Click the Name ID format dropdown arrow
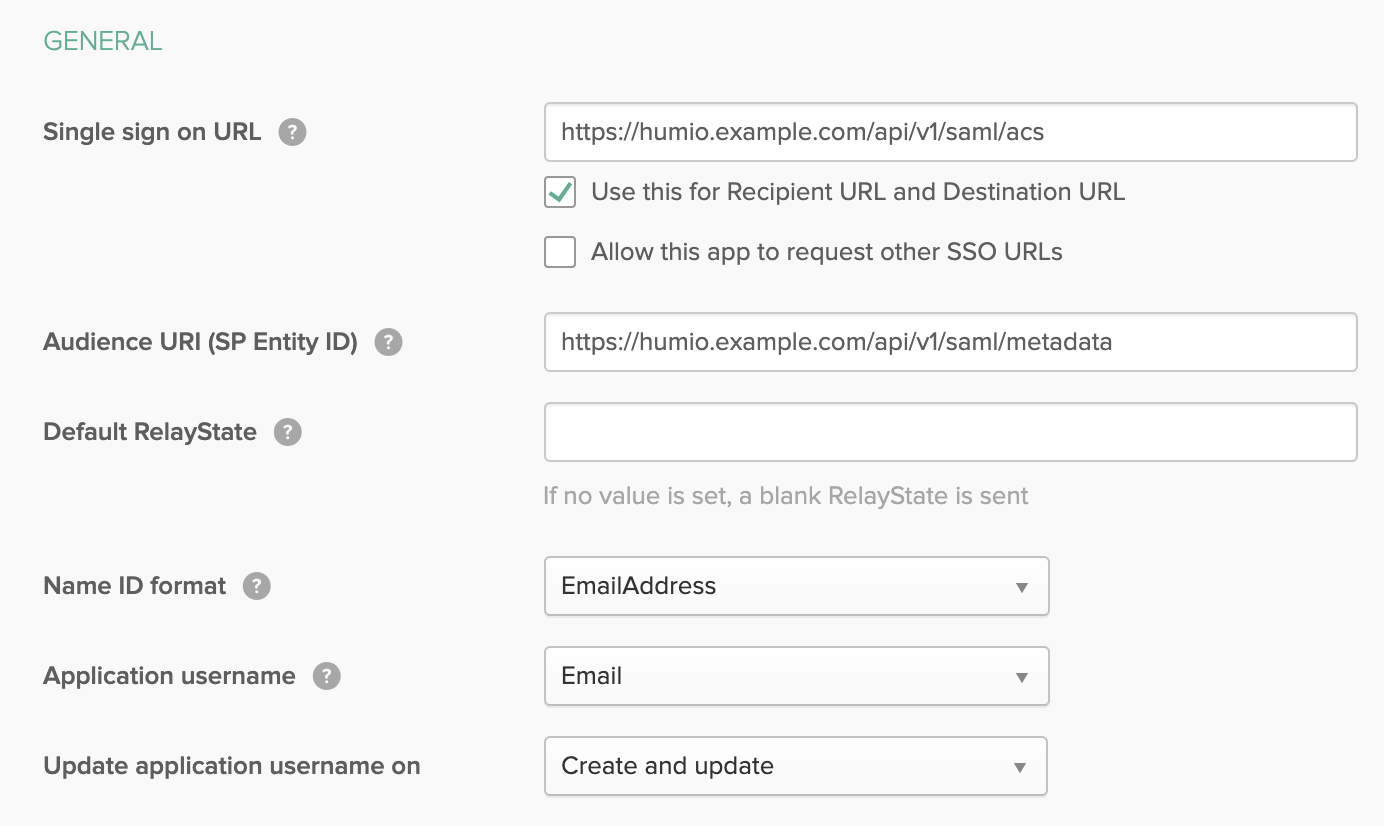This screenshot has height=826, width=1384. pyautogui.click(x=1022, y=586)
